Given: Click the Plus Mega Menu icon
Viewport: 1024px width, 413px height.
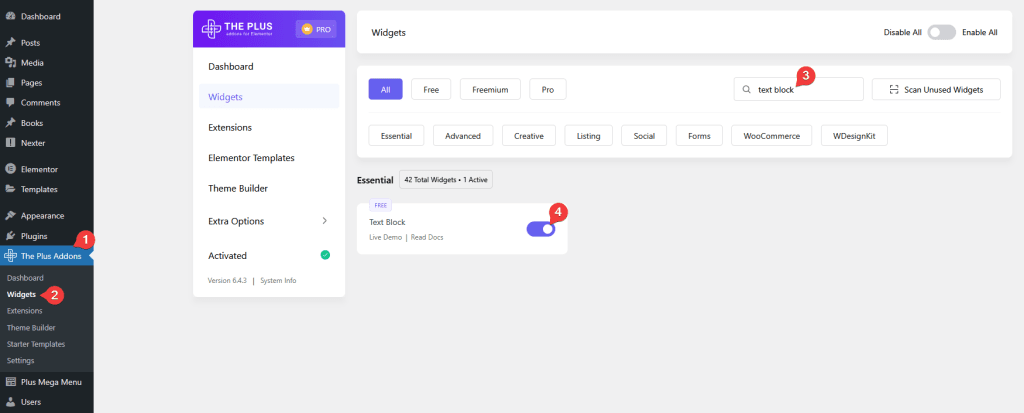Looking at the screenshot, I should pos(10,382).
